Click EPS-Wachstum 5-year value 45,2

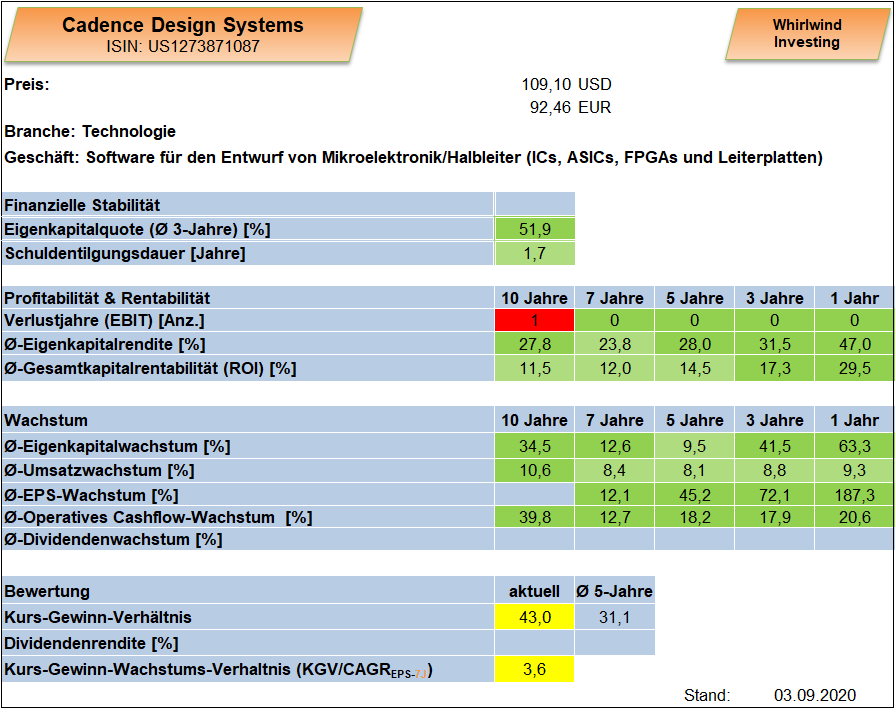tap(695, 494)
